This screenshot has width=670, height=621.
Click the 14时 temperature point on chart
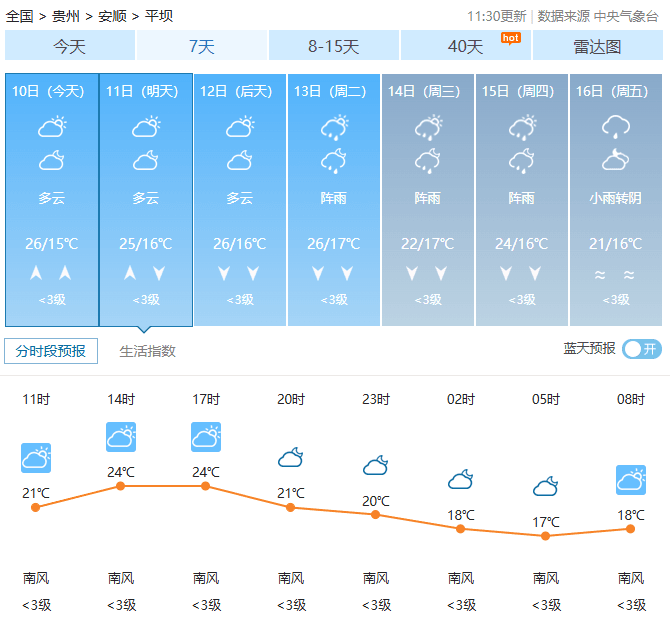point(120,486)
